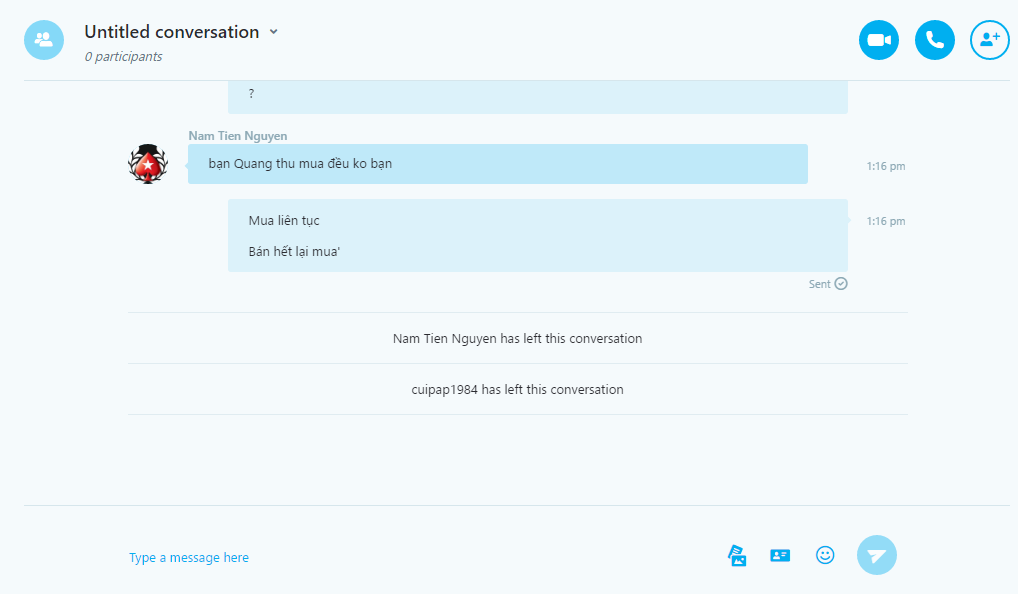Start an audio call
1018x594 pixels.
point(934,40)
